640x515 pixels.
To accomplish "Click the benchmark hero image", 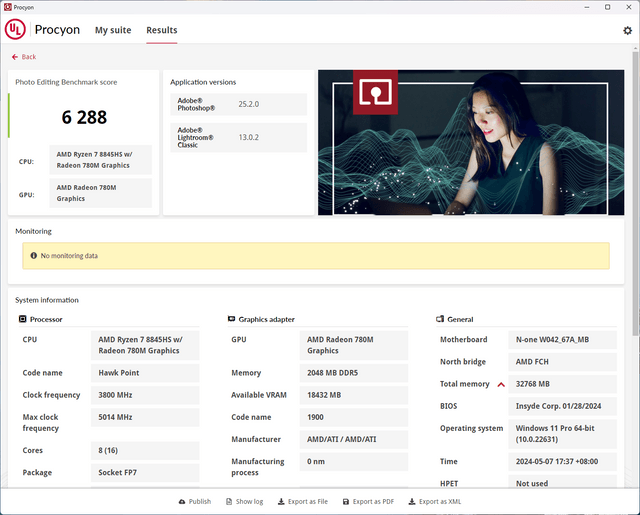I will point(471,142).
